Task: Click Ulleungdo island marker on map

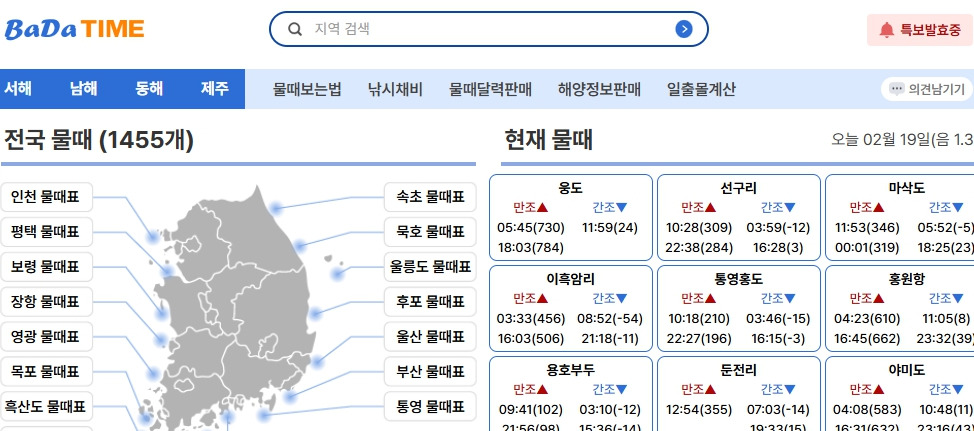Action: point(337,273)
